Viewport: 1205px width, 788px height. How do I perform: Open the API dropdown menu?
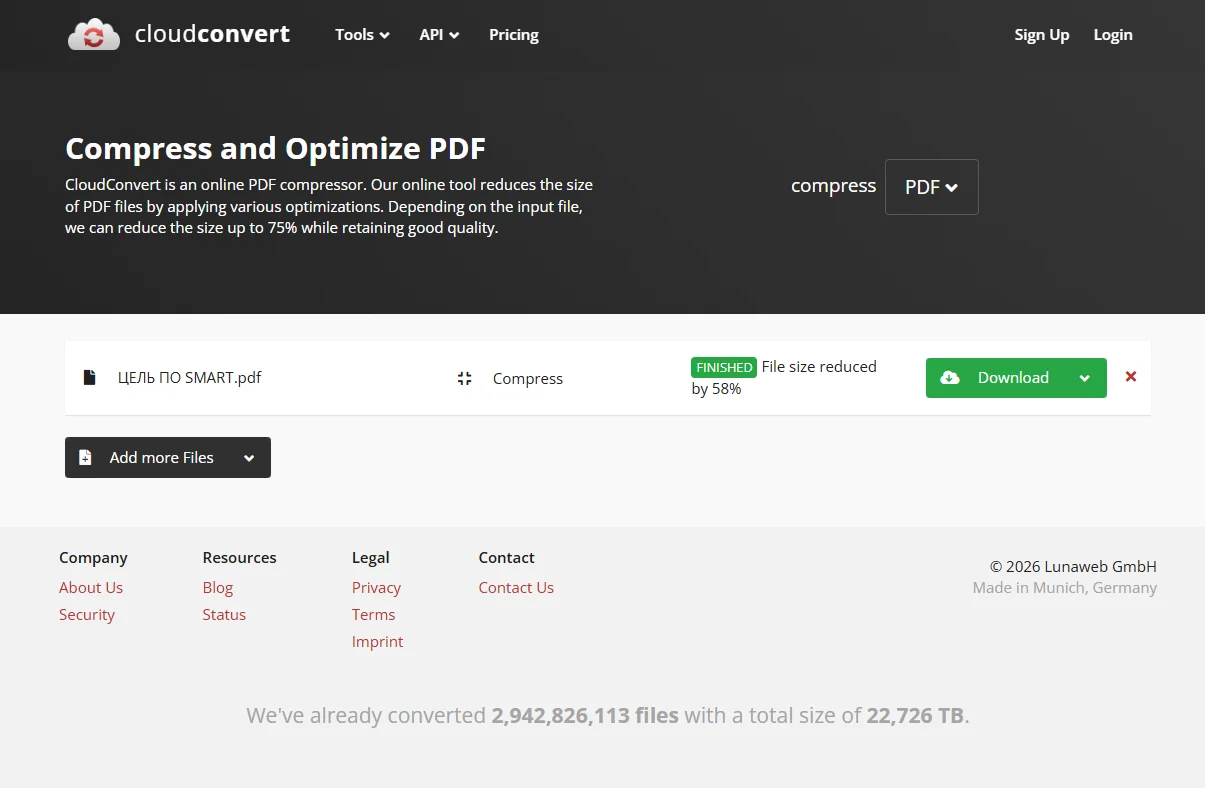point(439,35)
